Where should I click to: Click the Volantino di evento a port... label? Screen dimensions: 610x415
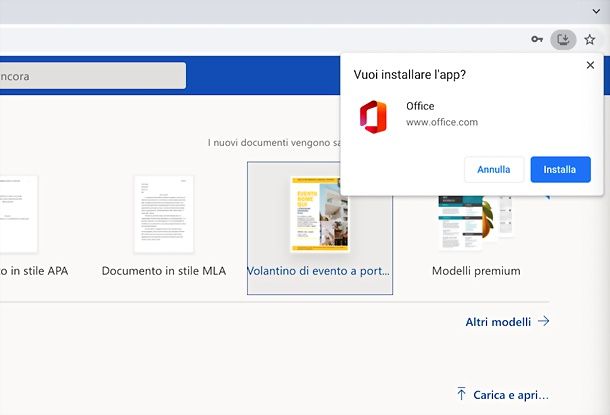[x=319, y=271]
